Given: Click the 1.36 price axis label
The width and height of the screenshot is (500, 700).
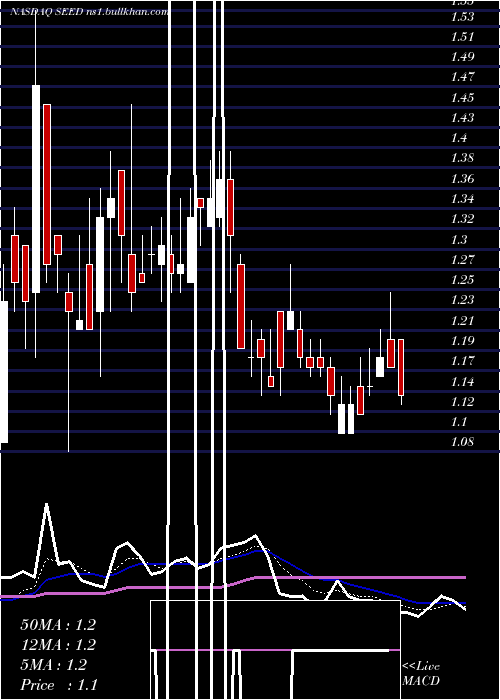Looking at the screenshot, I should pos(462,179).
